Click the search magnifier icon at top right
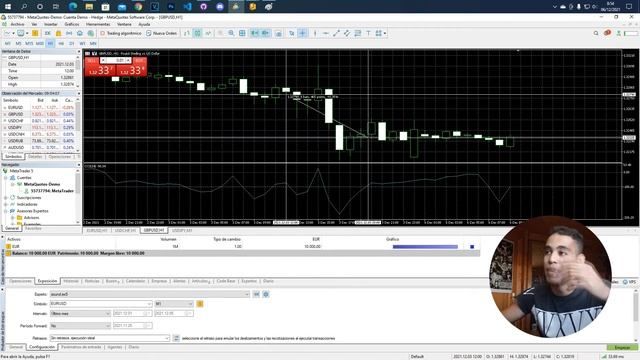This screenshot has width=640, height=360. point(596,33)
